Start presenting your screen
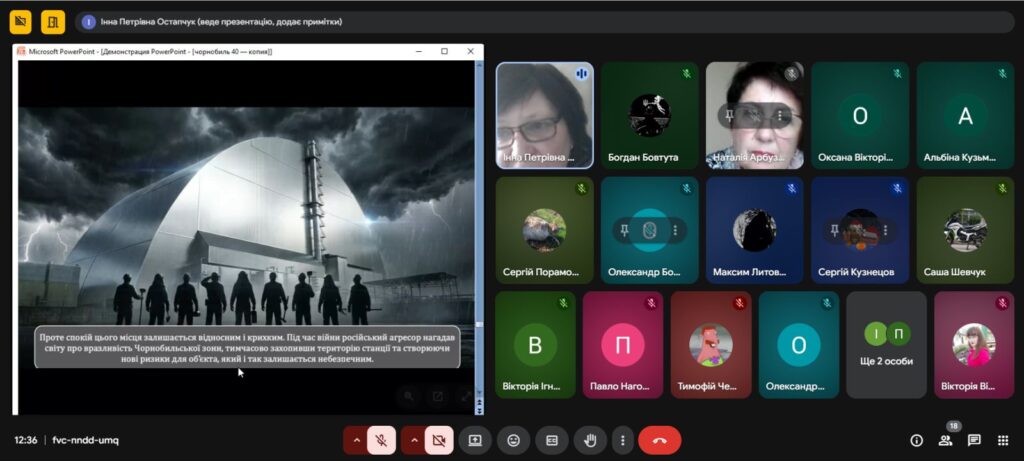 pyautogui.click(x=475, y=440)
